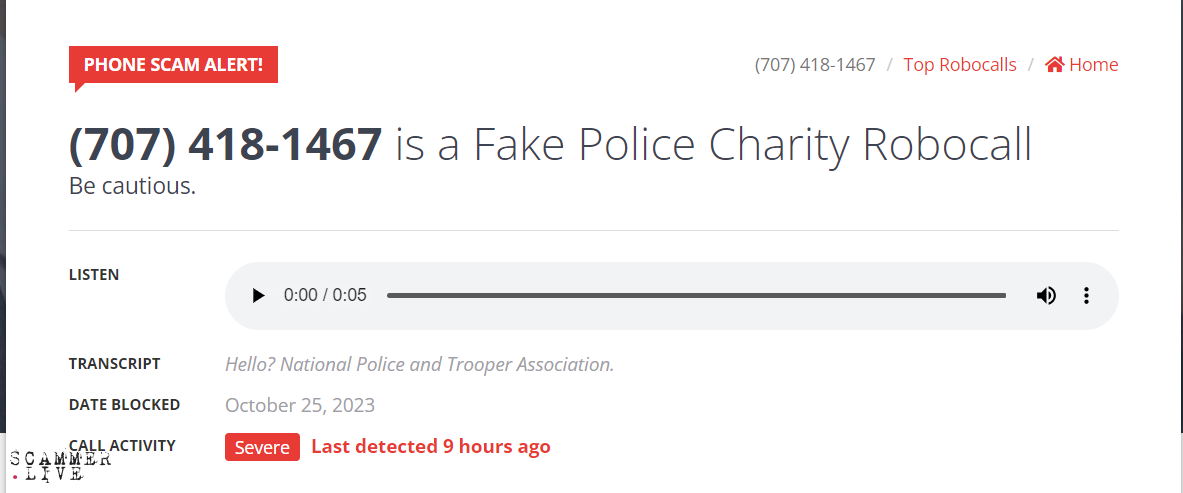Image resolution: width=1183 pixels, height=493 pixels.
Task: Go to the Home breadcrumb link
Action: tap(1093, 65)
